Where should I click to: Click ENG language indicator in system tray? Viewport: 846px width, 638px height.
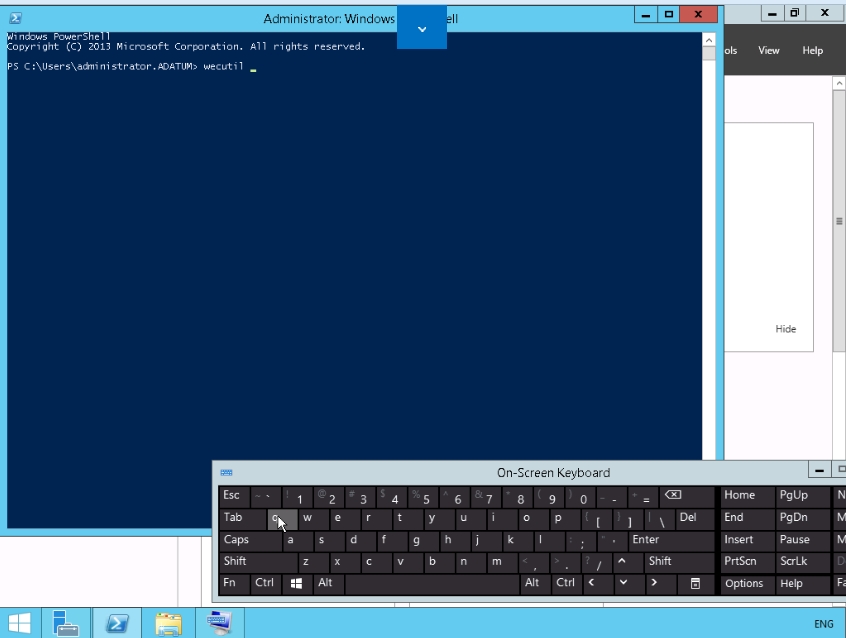pos(823,624)
